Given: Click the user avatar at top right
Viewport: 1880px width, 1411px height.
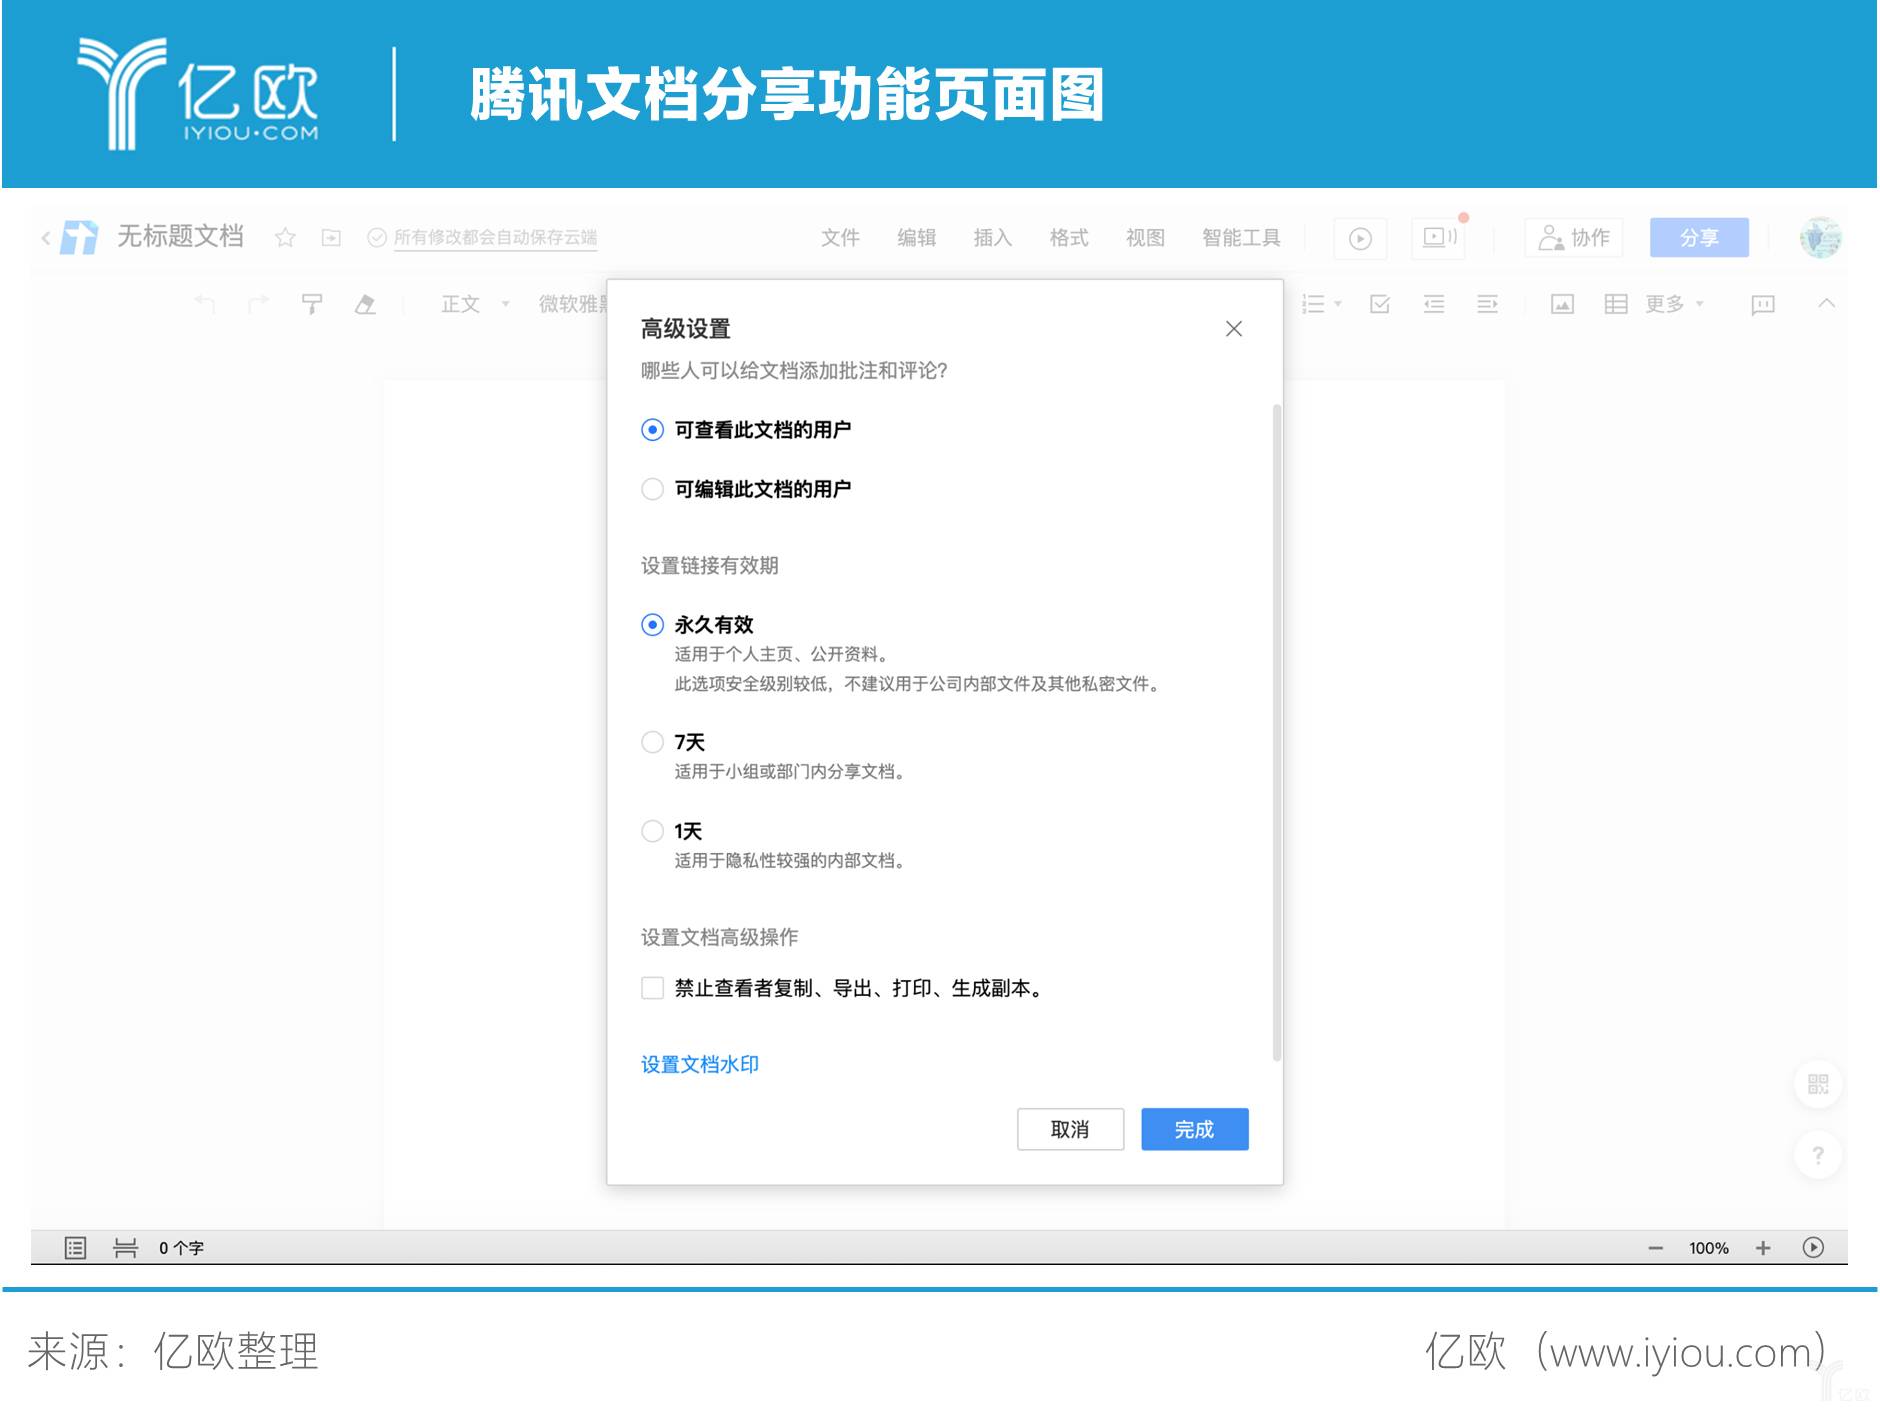Looking at the screenshot, I should pyautogui.click(x=1820, y=238).
